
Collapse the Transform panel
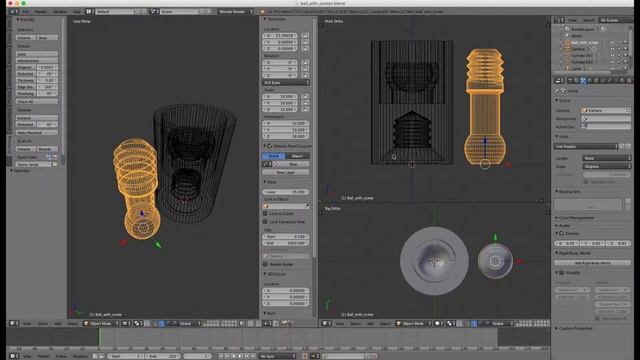point(276,19)
